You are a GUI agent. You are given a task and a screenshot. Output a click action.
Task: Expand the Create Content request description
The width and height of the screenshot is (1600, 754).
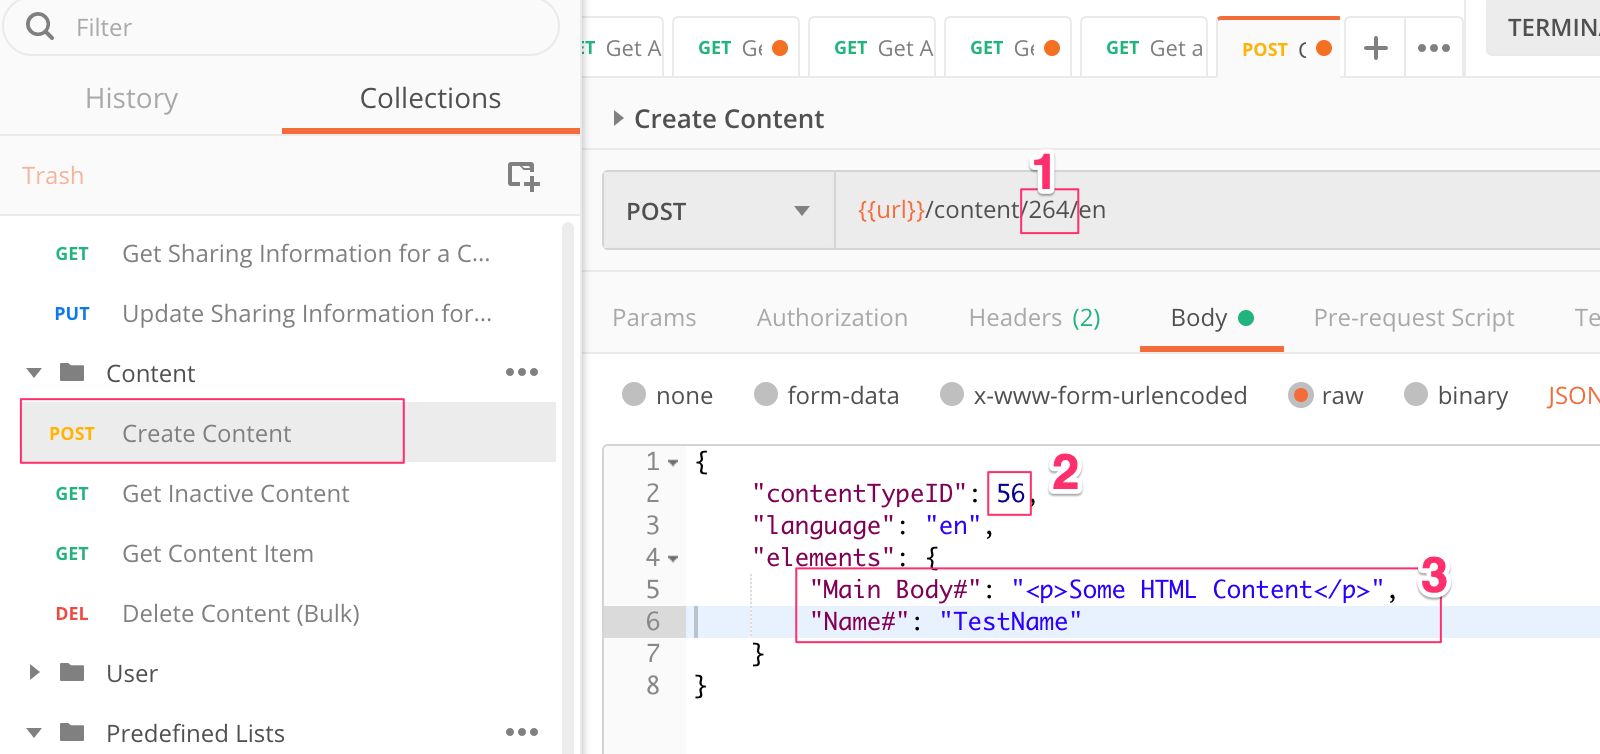pyautogui.click(x=618, y=119)
